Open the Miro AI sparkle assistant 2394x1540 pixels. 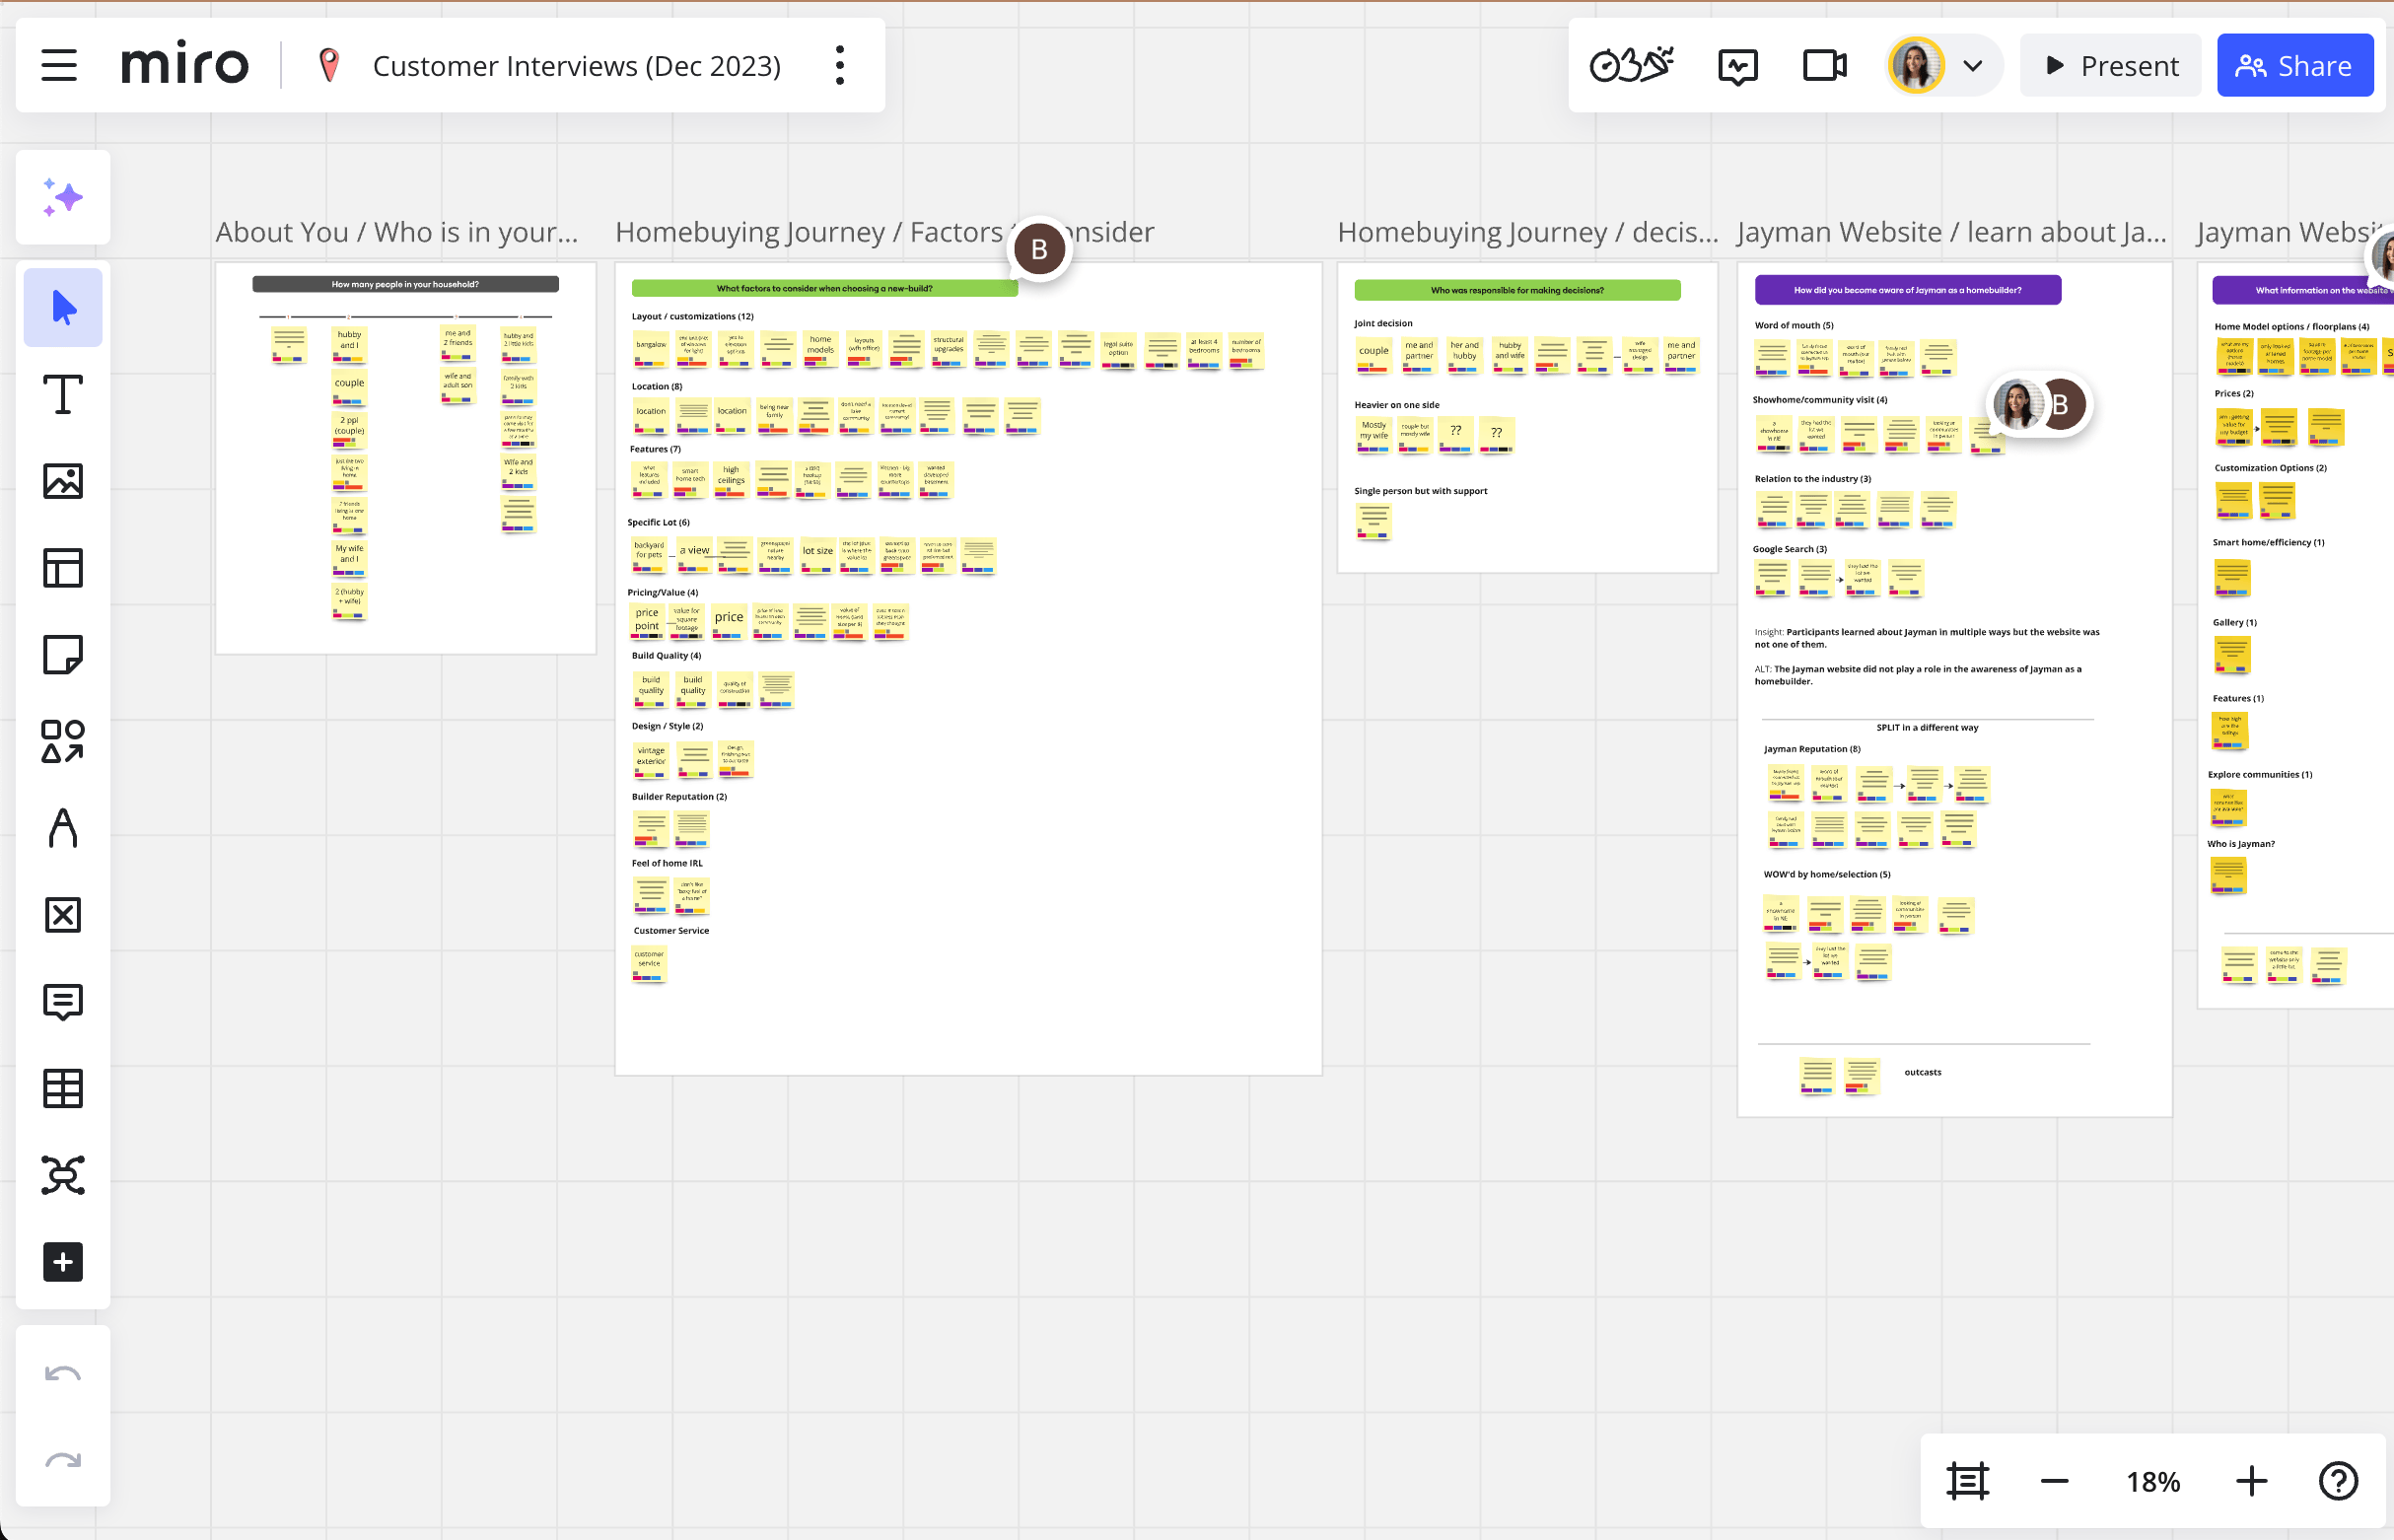(x=63, y=197)
